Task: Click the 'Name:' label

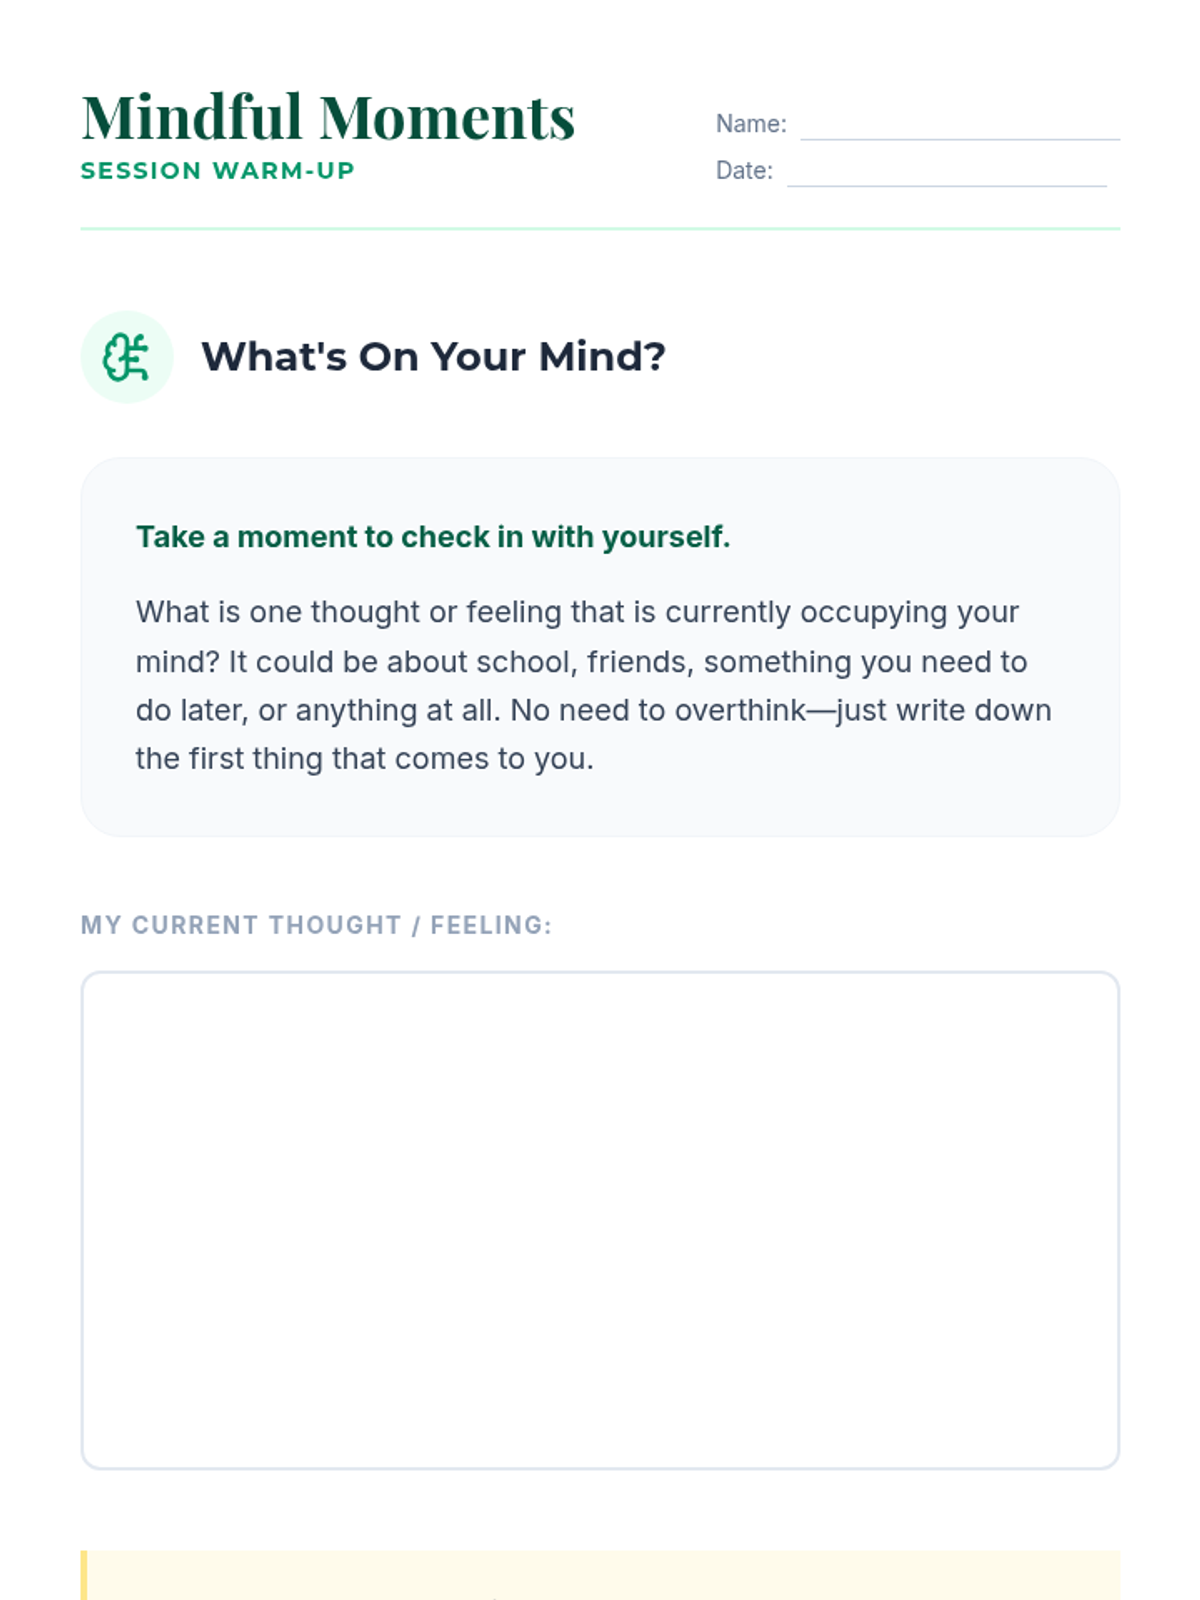Action: point(751,124)
